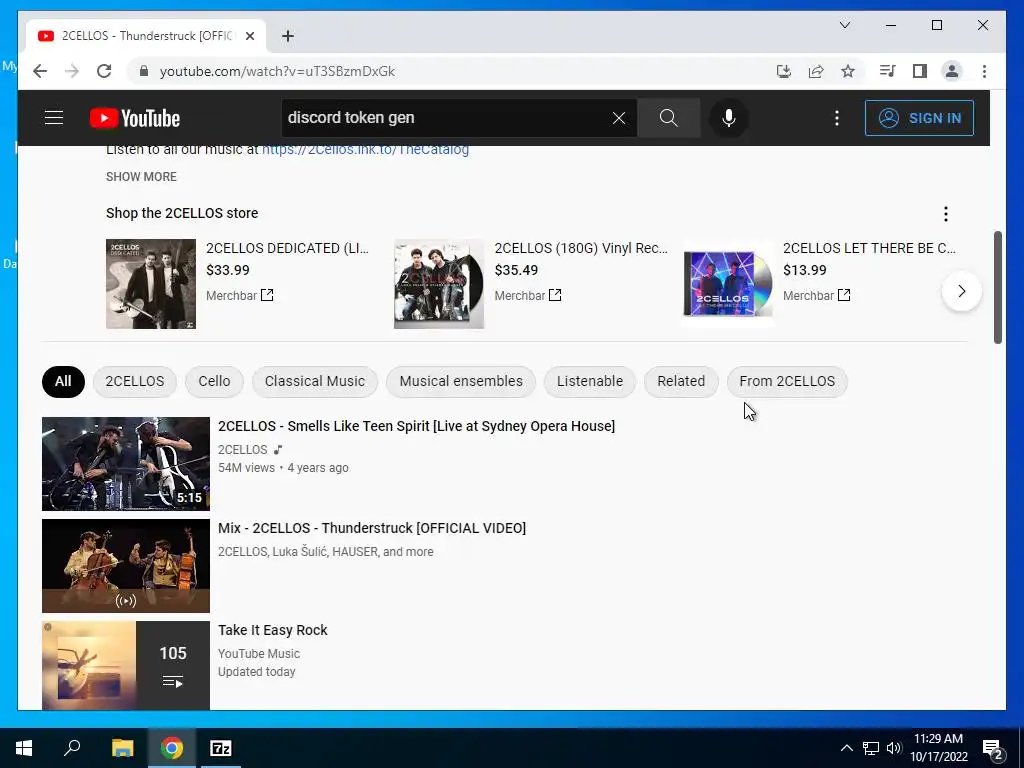Select the Musical ensembles chip
The height and width of the screenshot is (768, 1024).
click(461, 381)
